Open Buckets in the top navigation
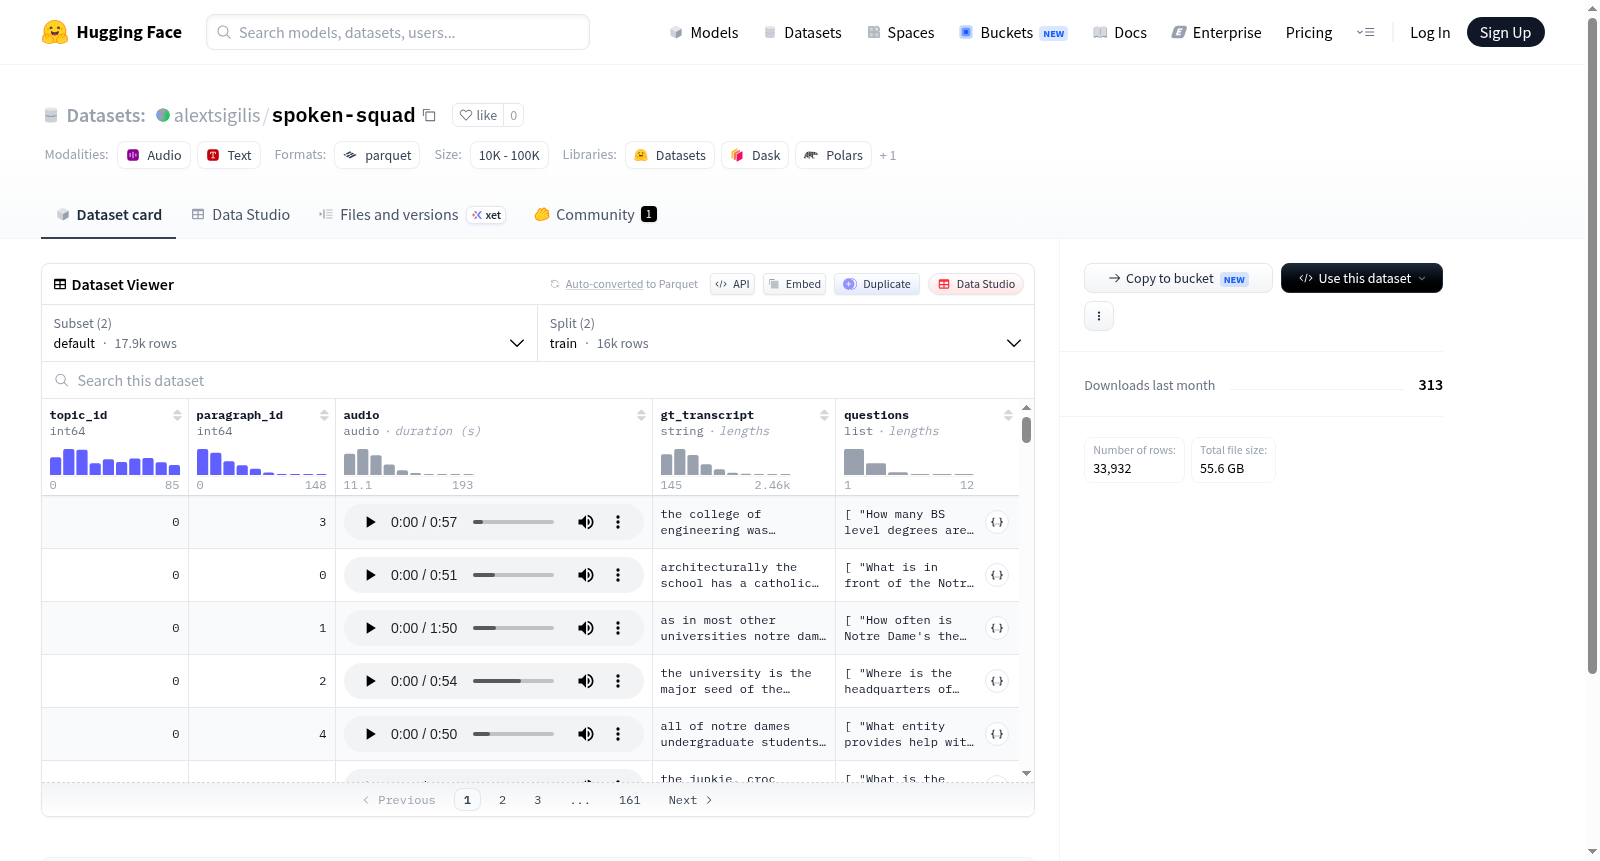The width and height of the screenshot is (1600, 861). coord(1014,33)
